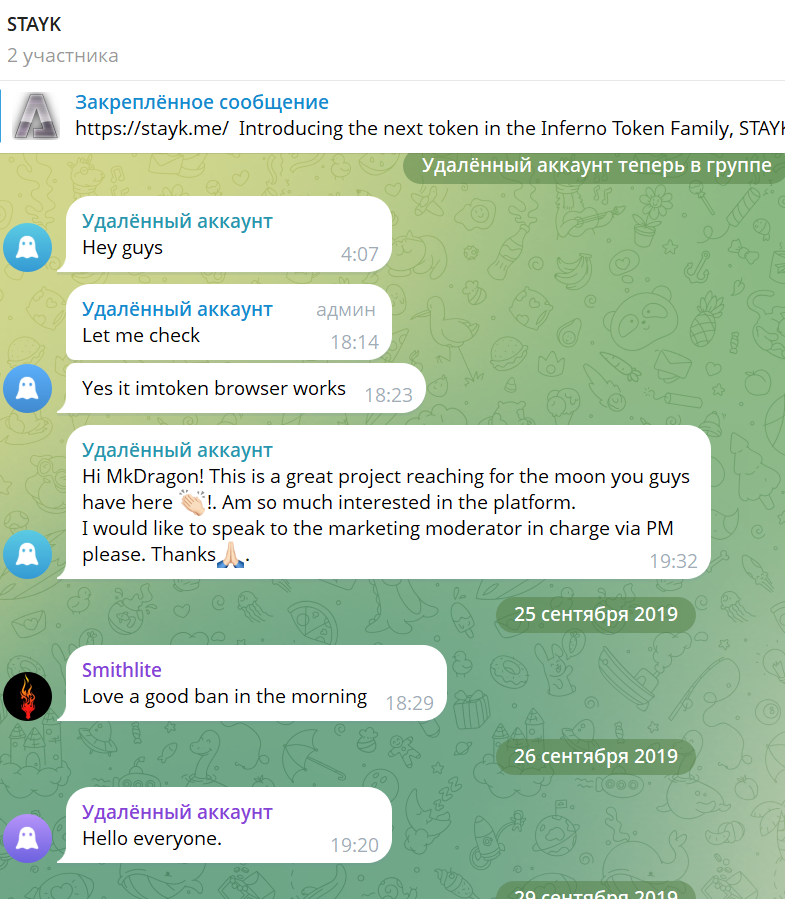Jump to the "25 сентября 2019" date badge
The width and height of the screenshot is (785, 899).
[596, 614]
